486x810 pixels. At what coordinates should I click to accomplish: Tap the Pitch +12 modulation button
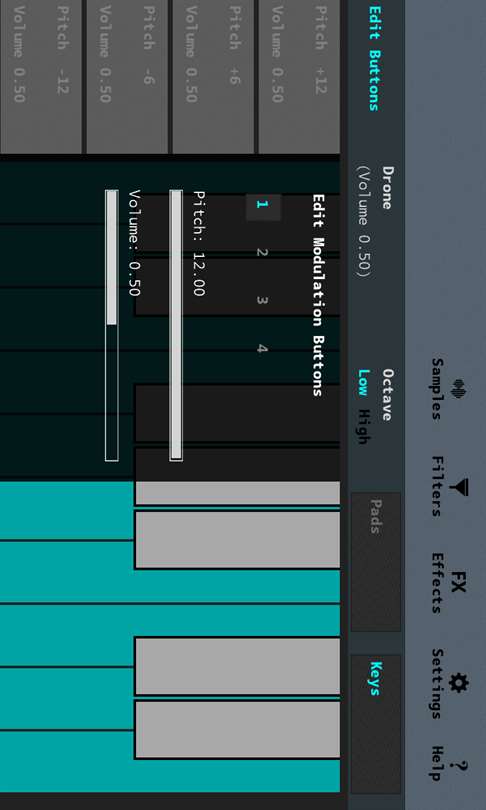click(299, 76)
